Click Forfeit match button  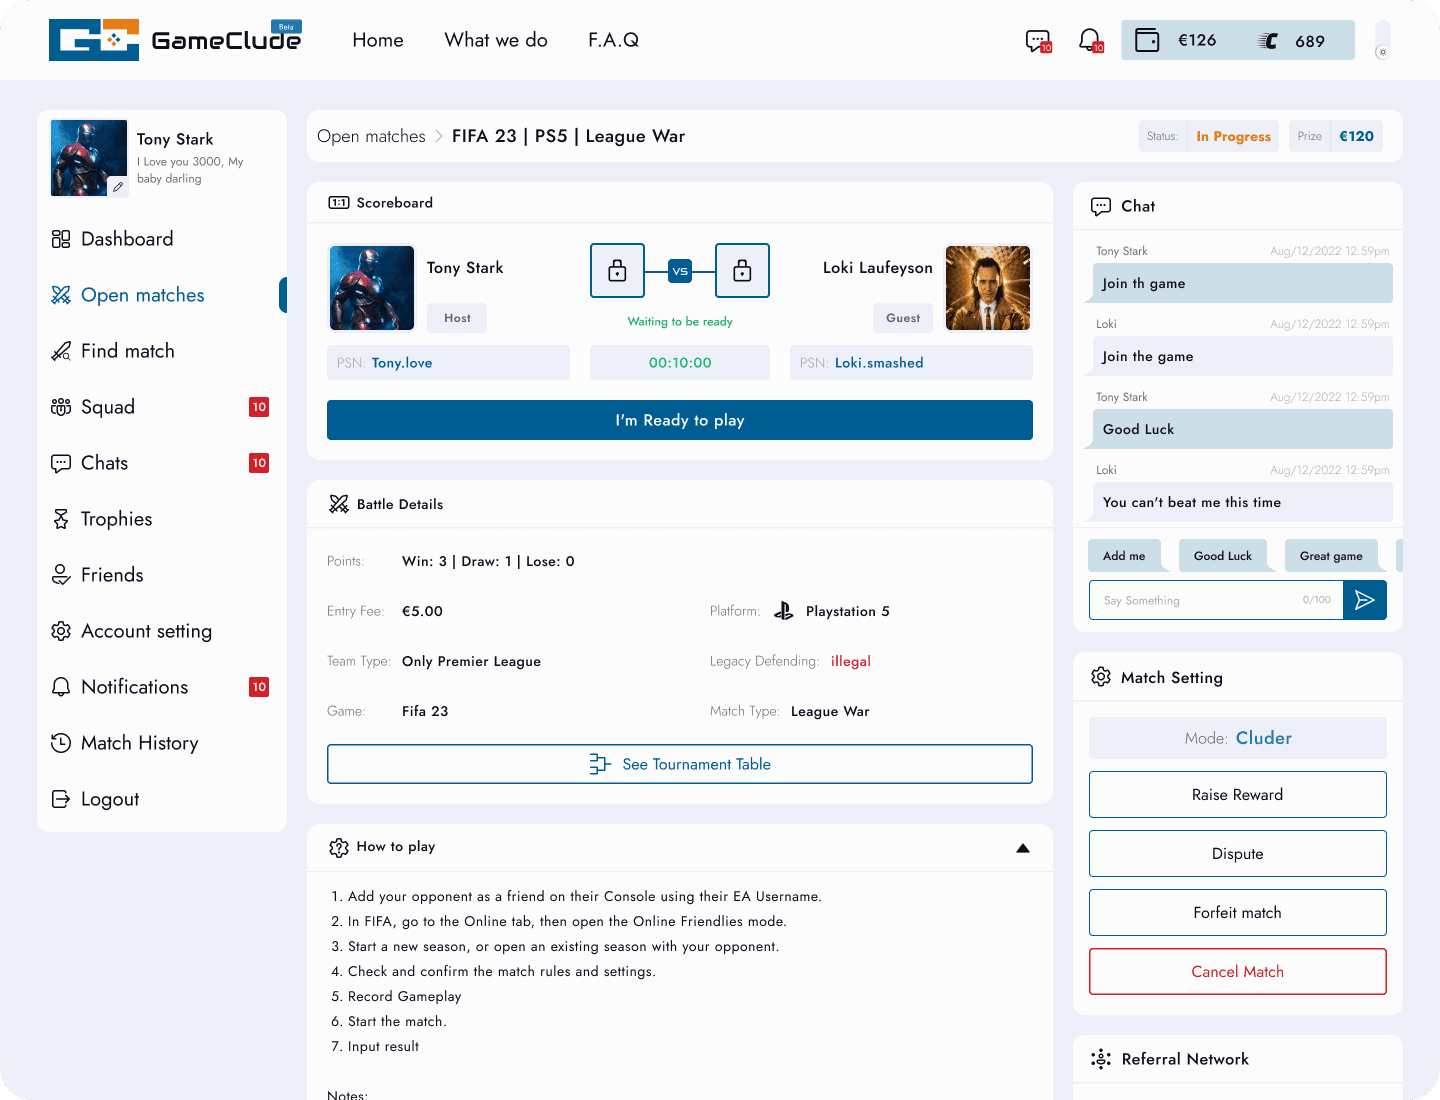(1238, 913)
